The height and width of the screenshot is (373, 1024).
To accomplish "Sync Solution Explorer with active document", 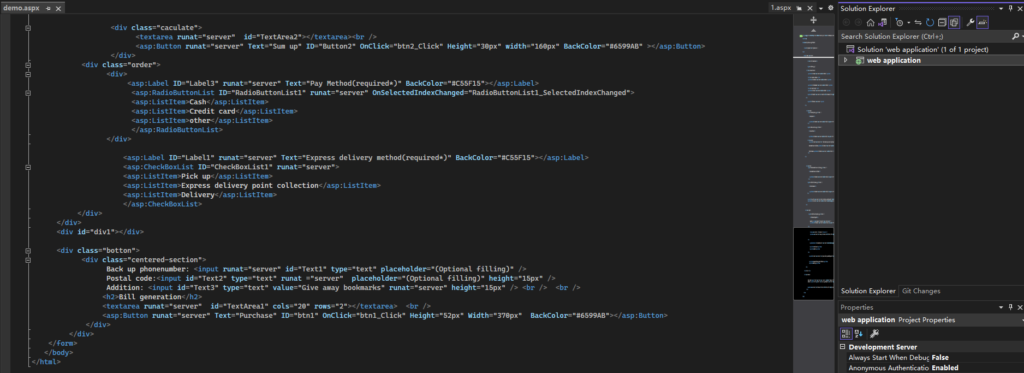I will click(918, 22).
